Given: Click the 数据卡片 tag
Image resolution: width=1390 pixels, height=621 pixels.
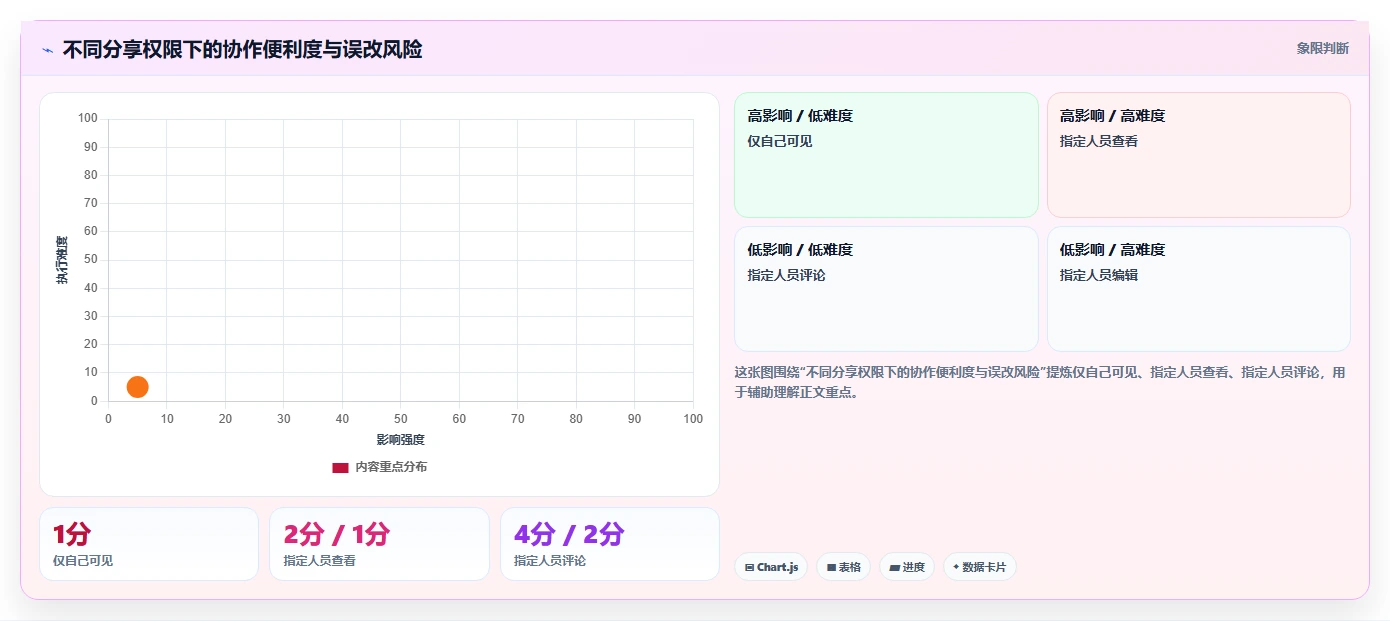Looking at the screenshot, I should tap(980, 567).
